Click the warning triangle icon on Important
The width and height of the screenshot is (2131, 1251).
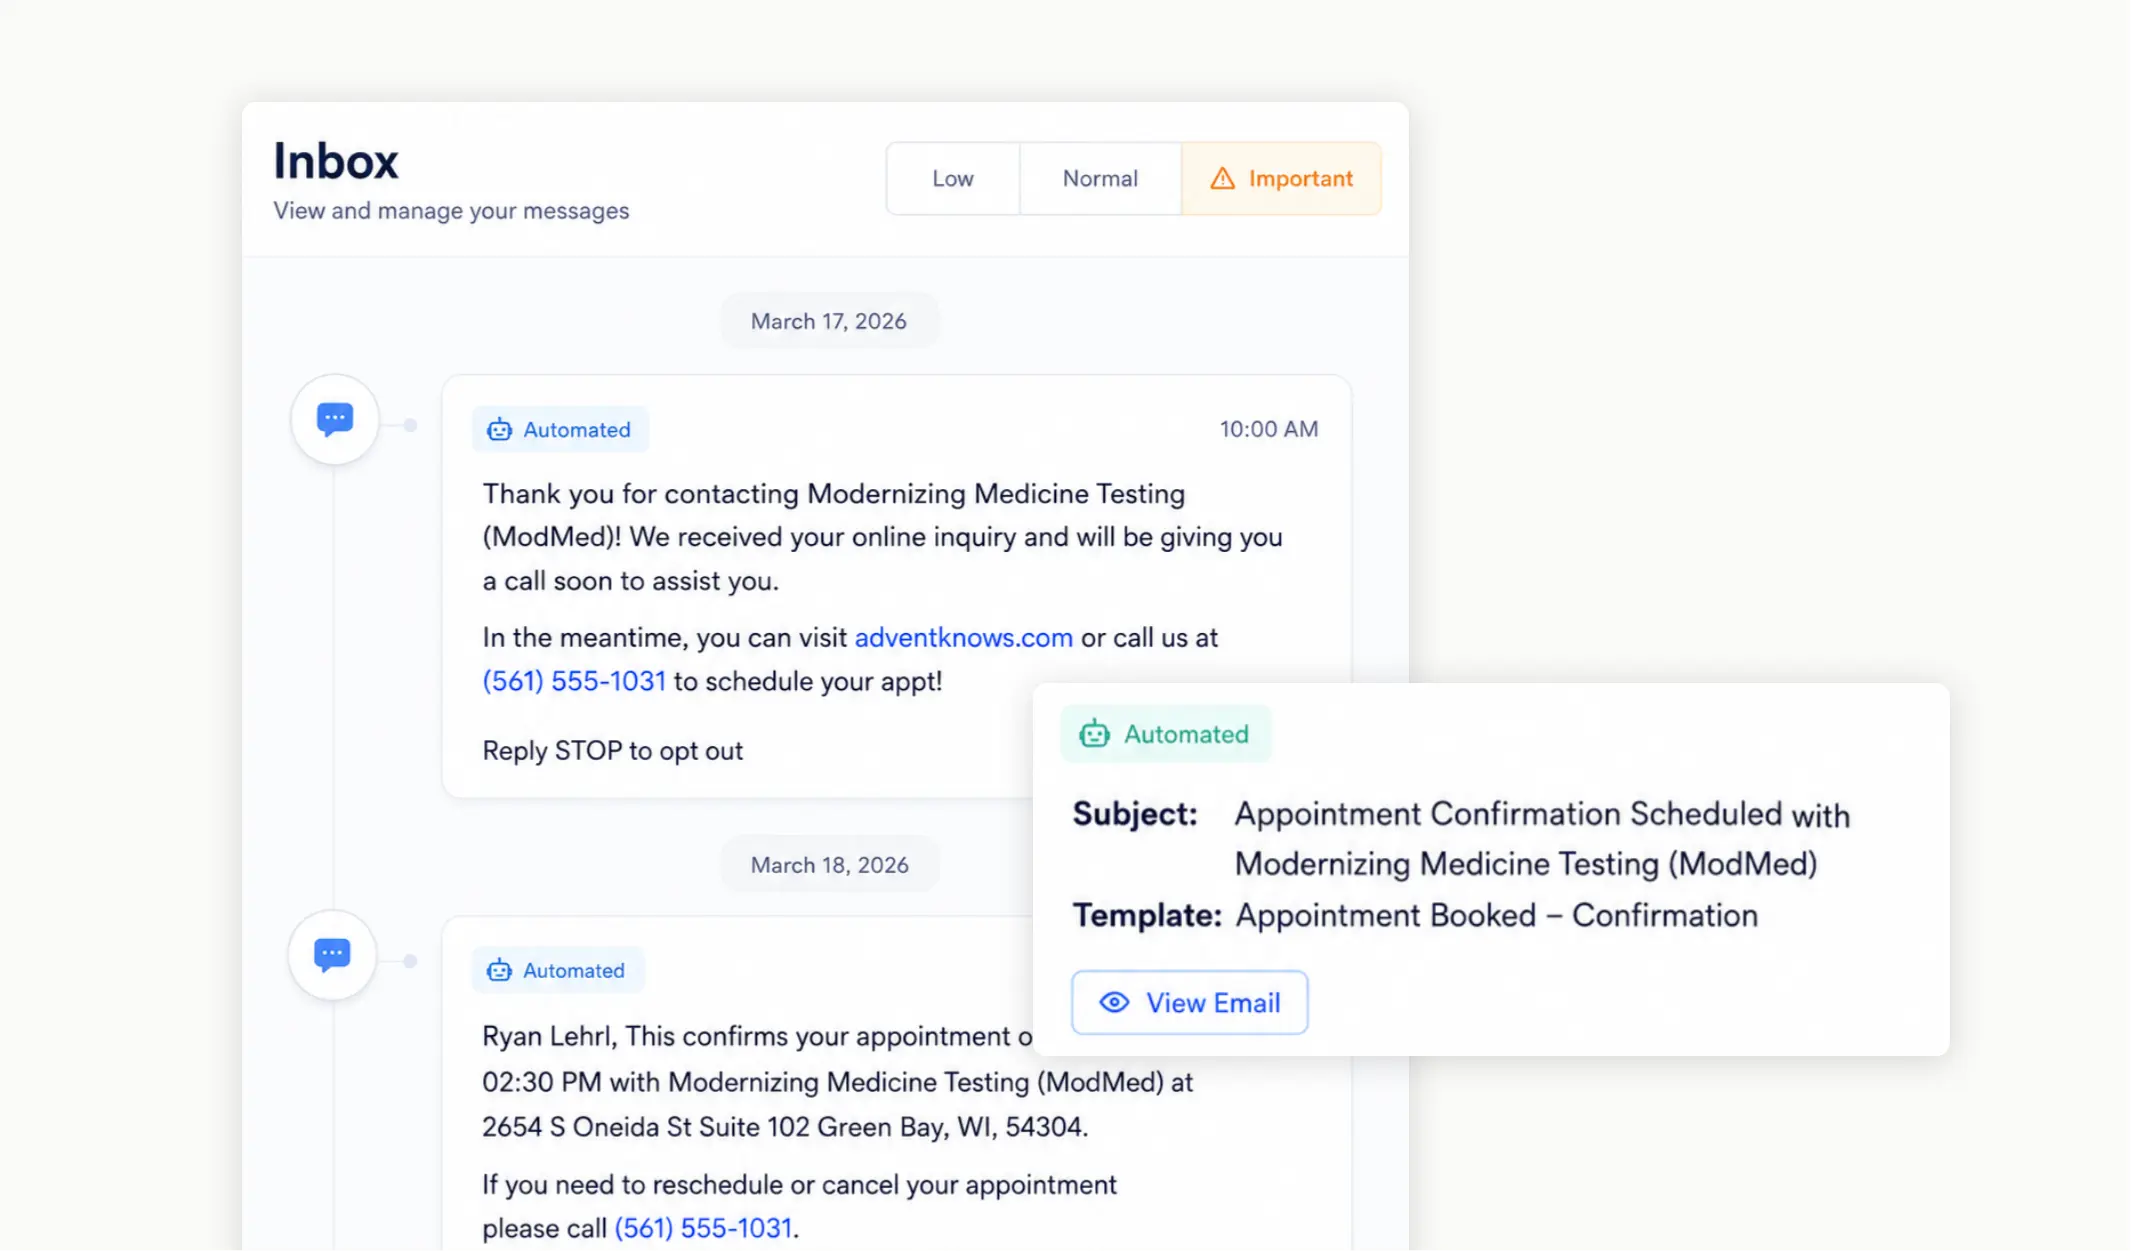pos(1222,179)
